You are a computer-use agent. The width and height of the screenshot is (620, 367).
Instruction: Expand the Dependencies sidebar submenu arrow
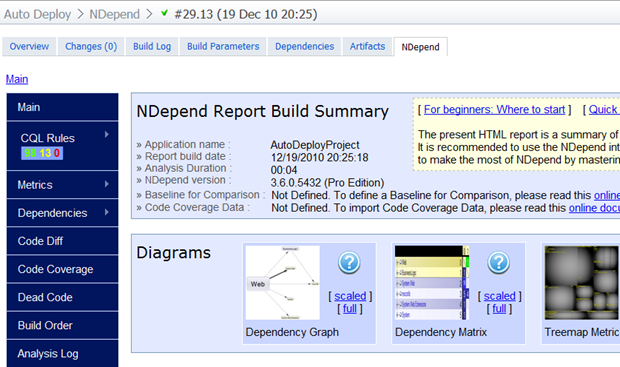(x=107, y=212)
